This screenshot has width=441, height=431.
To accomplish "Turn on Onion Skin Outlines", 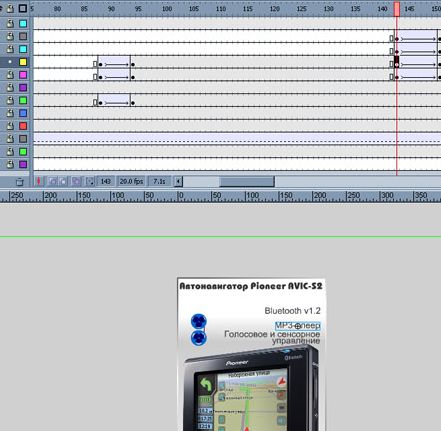I will 64,181.
